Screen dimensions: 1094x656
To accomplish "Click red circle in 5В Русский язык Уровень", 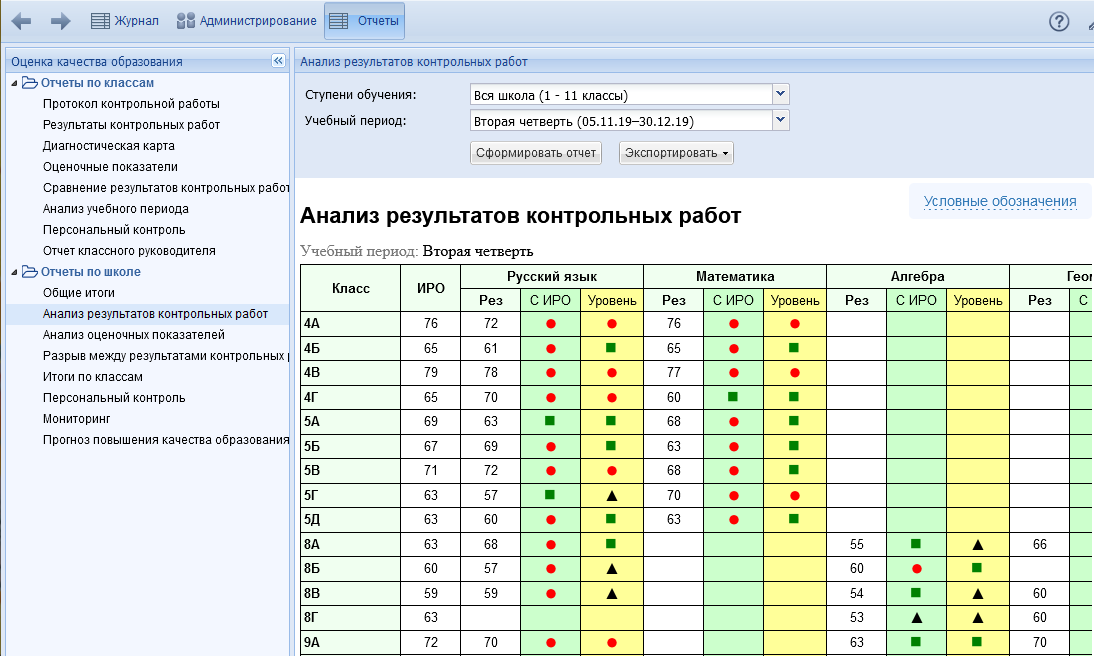I will [x=612, y=471].
